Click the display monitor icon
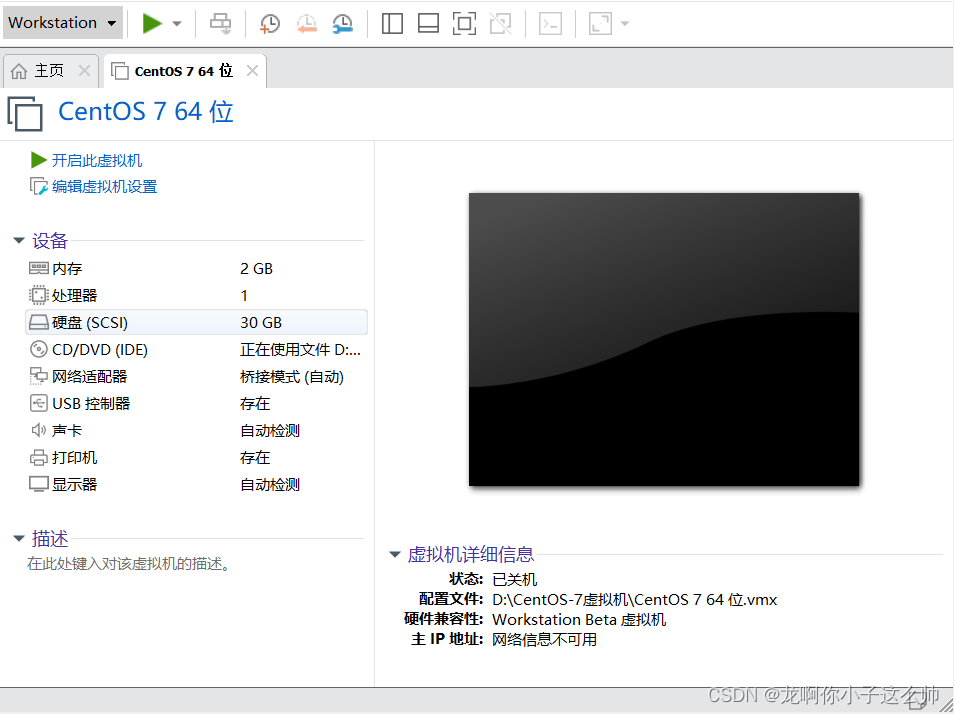954x714 pixels. pos(38,484)
